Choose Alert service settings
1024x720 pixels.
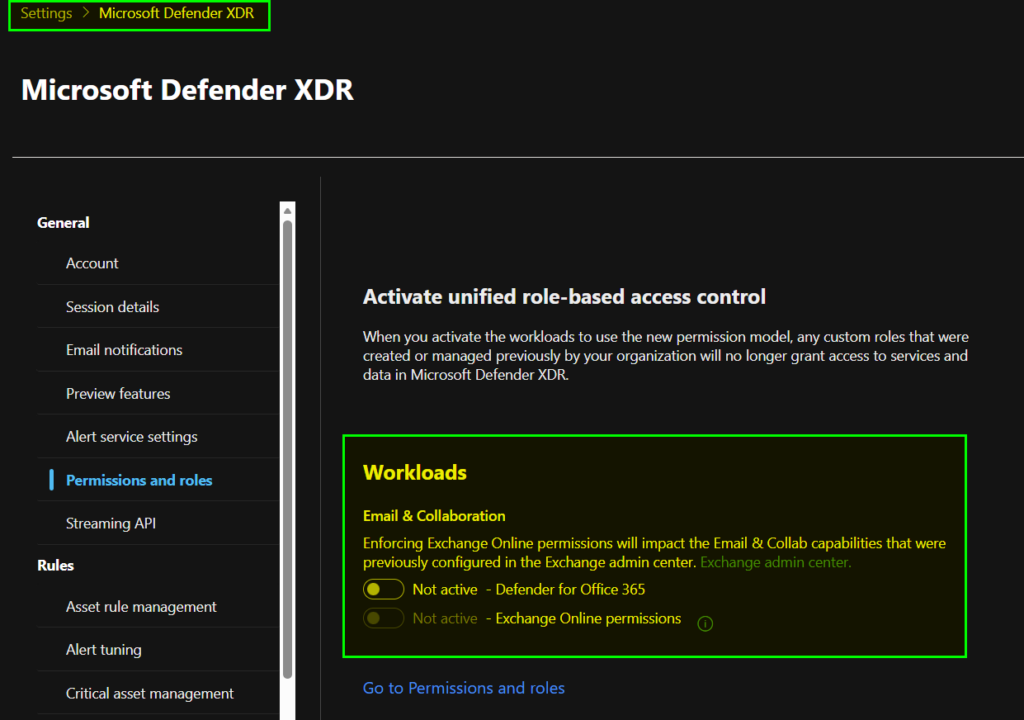[x=131, y=437]
